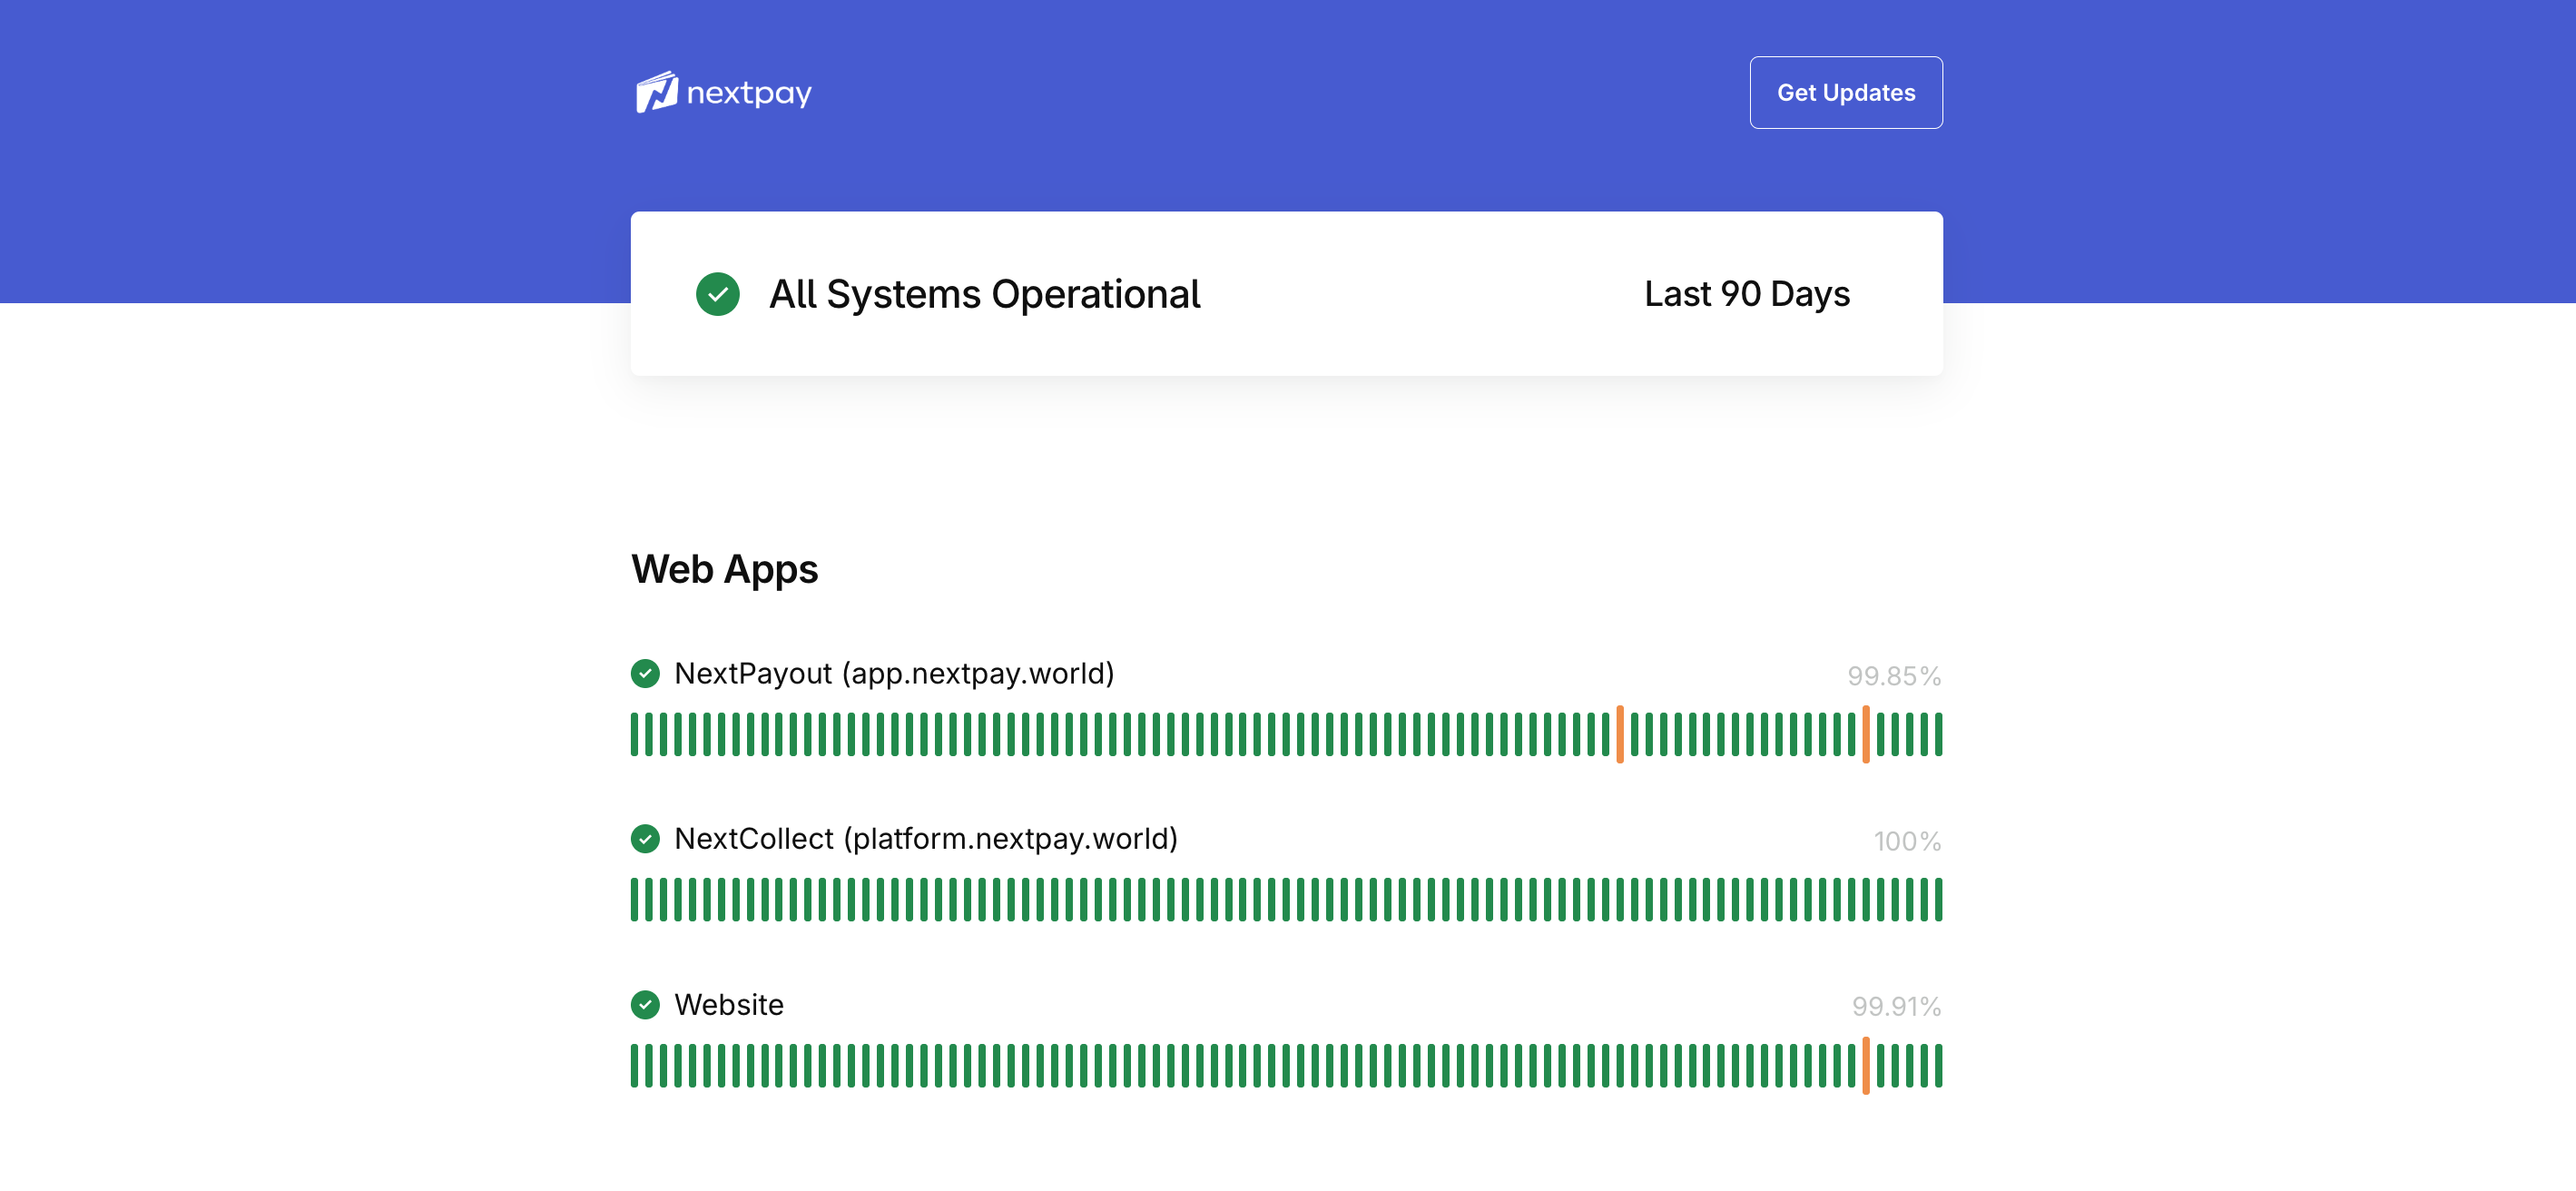Click the last green bar of Website timeline
This screenshot has height=1191, width=2576.
pyautogui.click(x=1938, y=1065)
